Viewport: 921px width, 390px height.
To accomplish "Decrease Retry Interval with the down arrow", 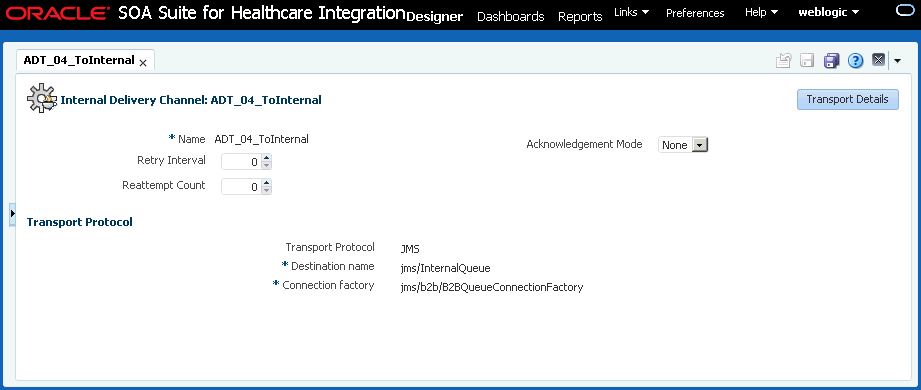I will pyautogui.click(x=267, y=166).
